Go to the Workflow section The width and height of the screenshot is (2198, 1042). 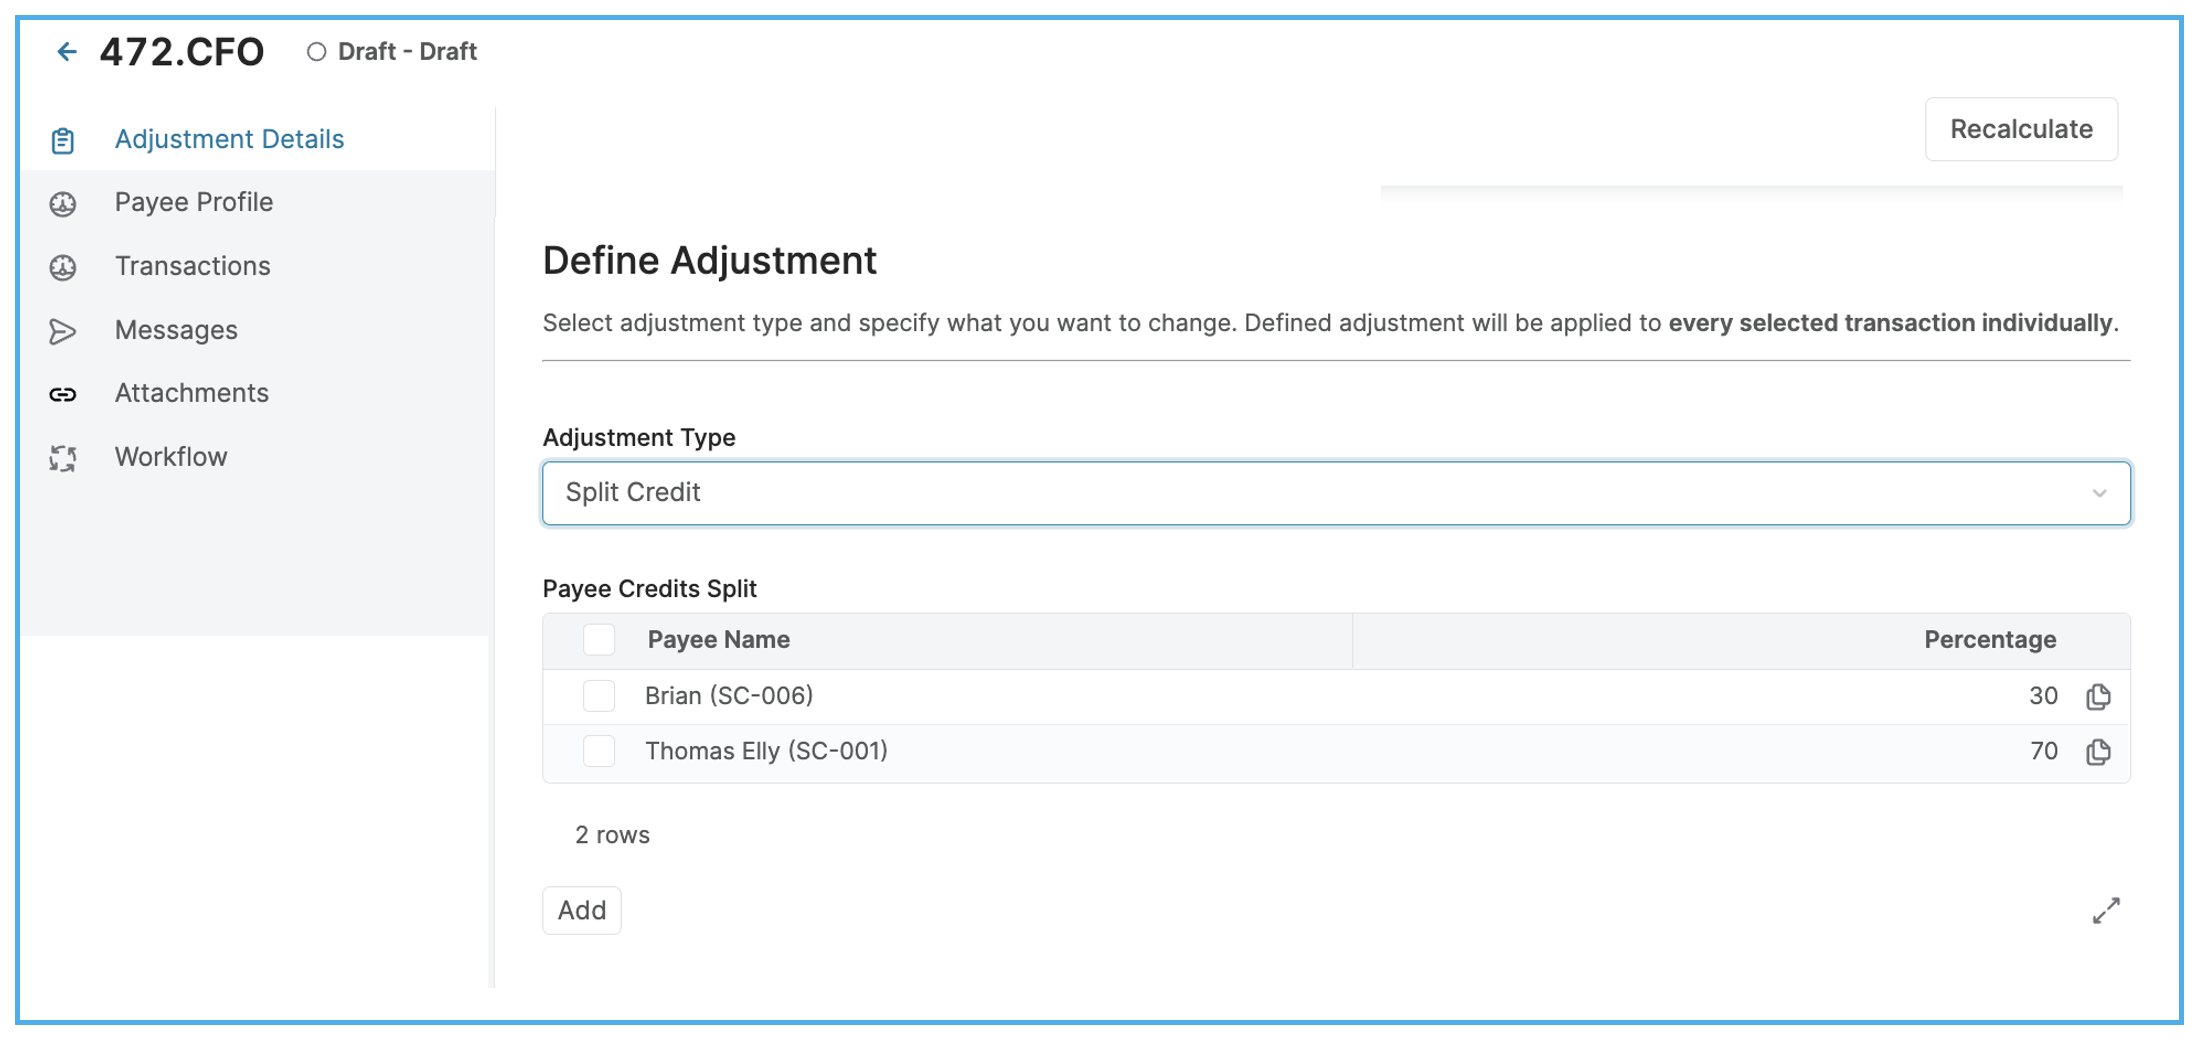[171, 457]
